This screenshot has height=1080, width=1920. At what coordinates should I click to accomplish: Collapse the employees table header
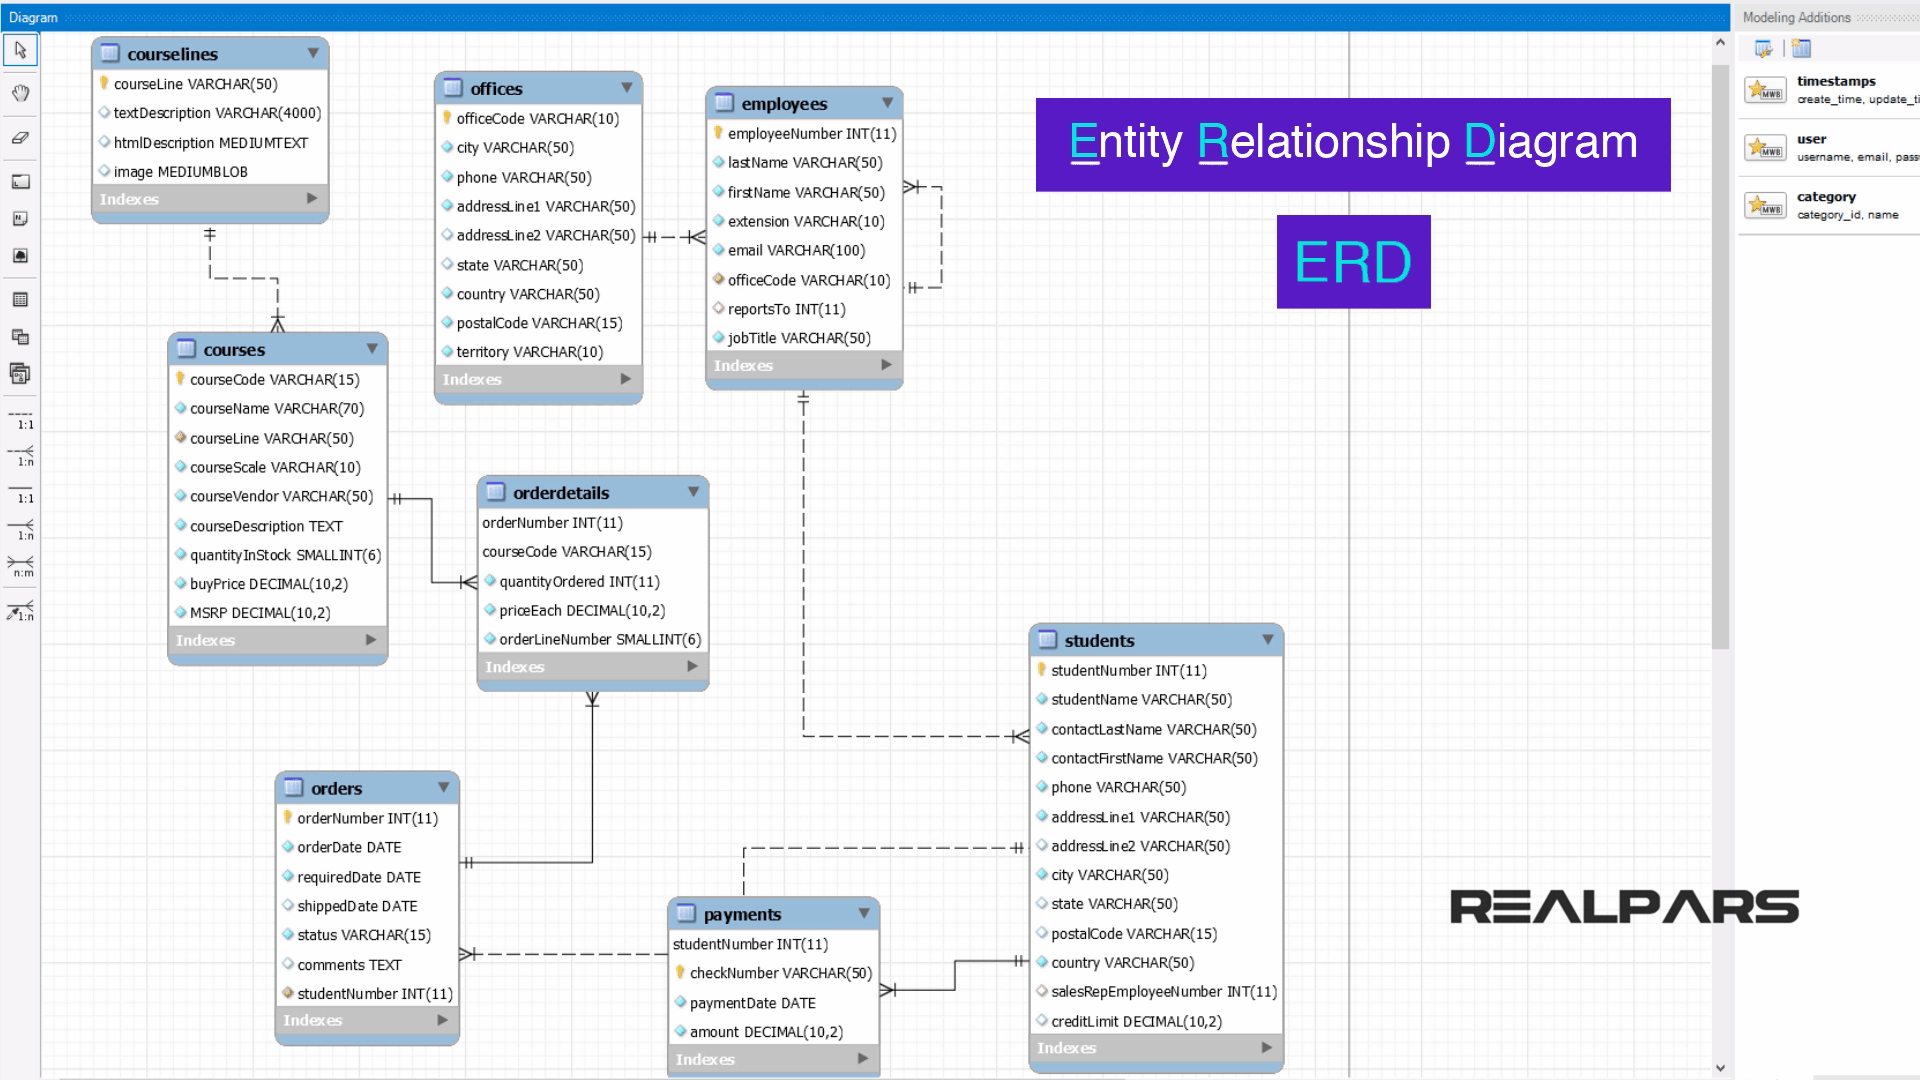click(886, 103)
